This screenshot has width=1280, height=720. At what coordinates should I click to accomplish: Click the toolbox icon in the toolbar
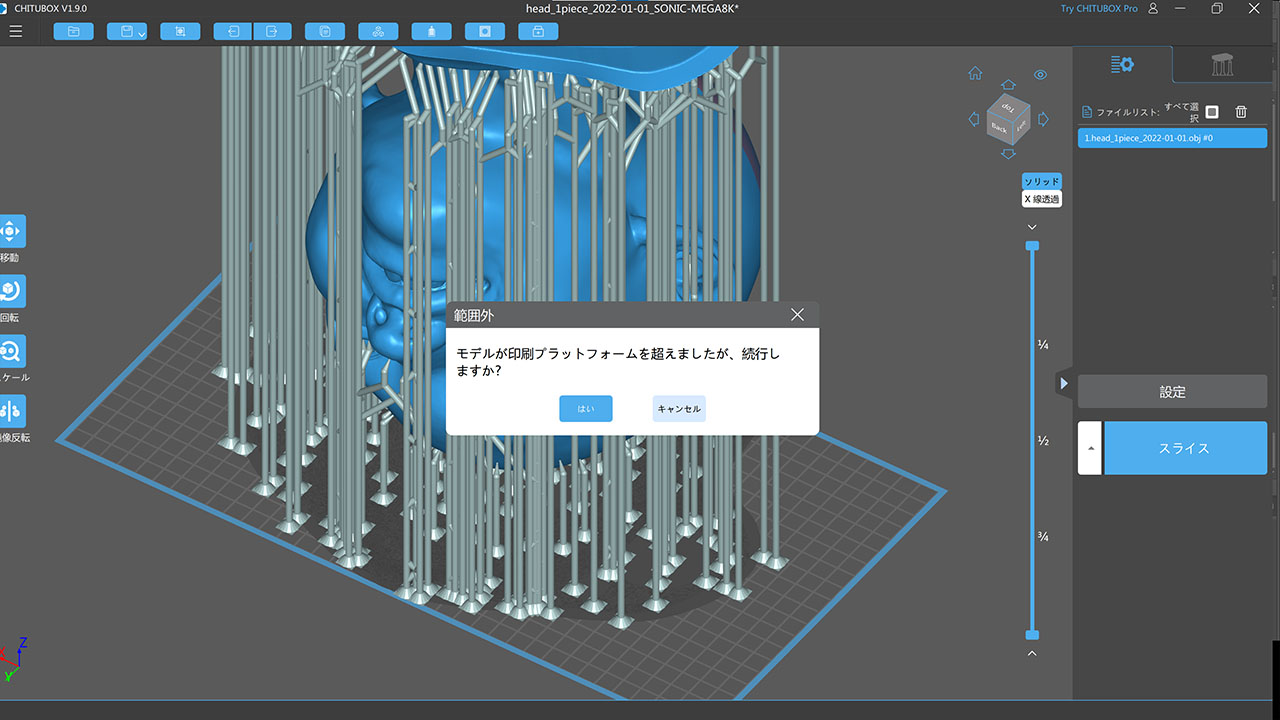538,31
